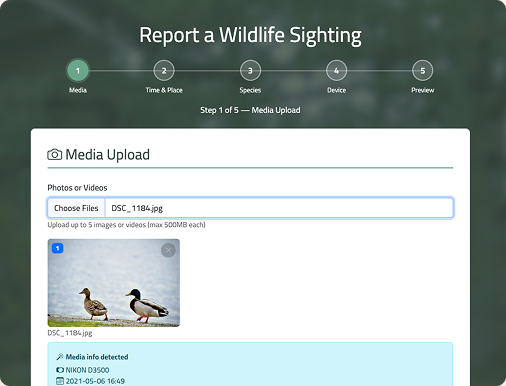This screenshot has height=386, width=506.
Task: Click the Media Upload section heading
Action: tap(107, 155)
